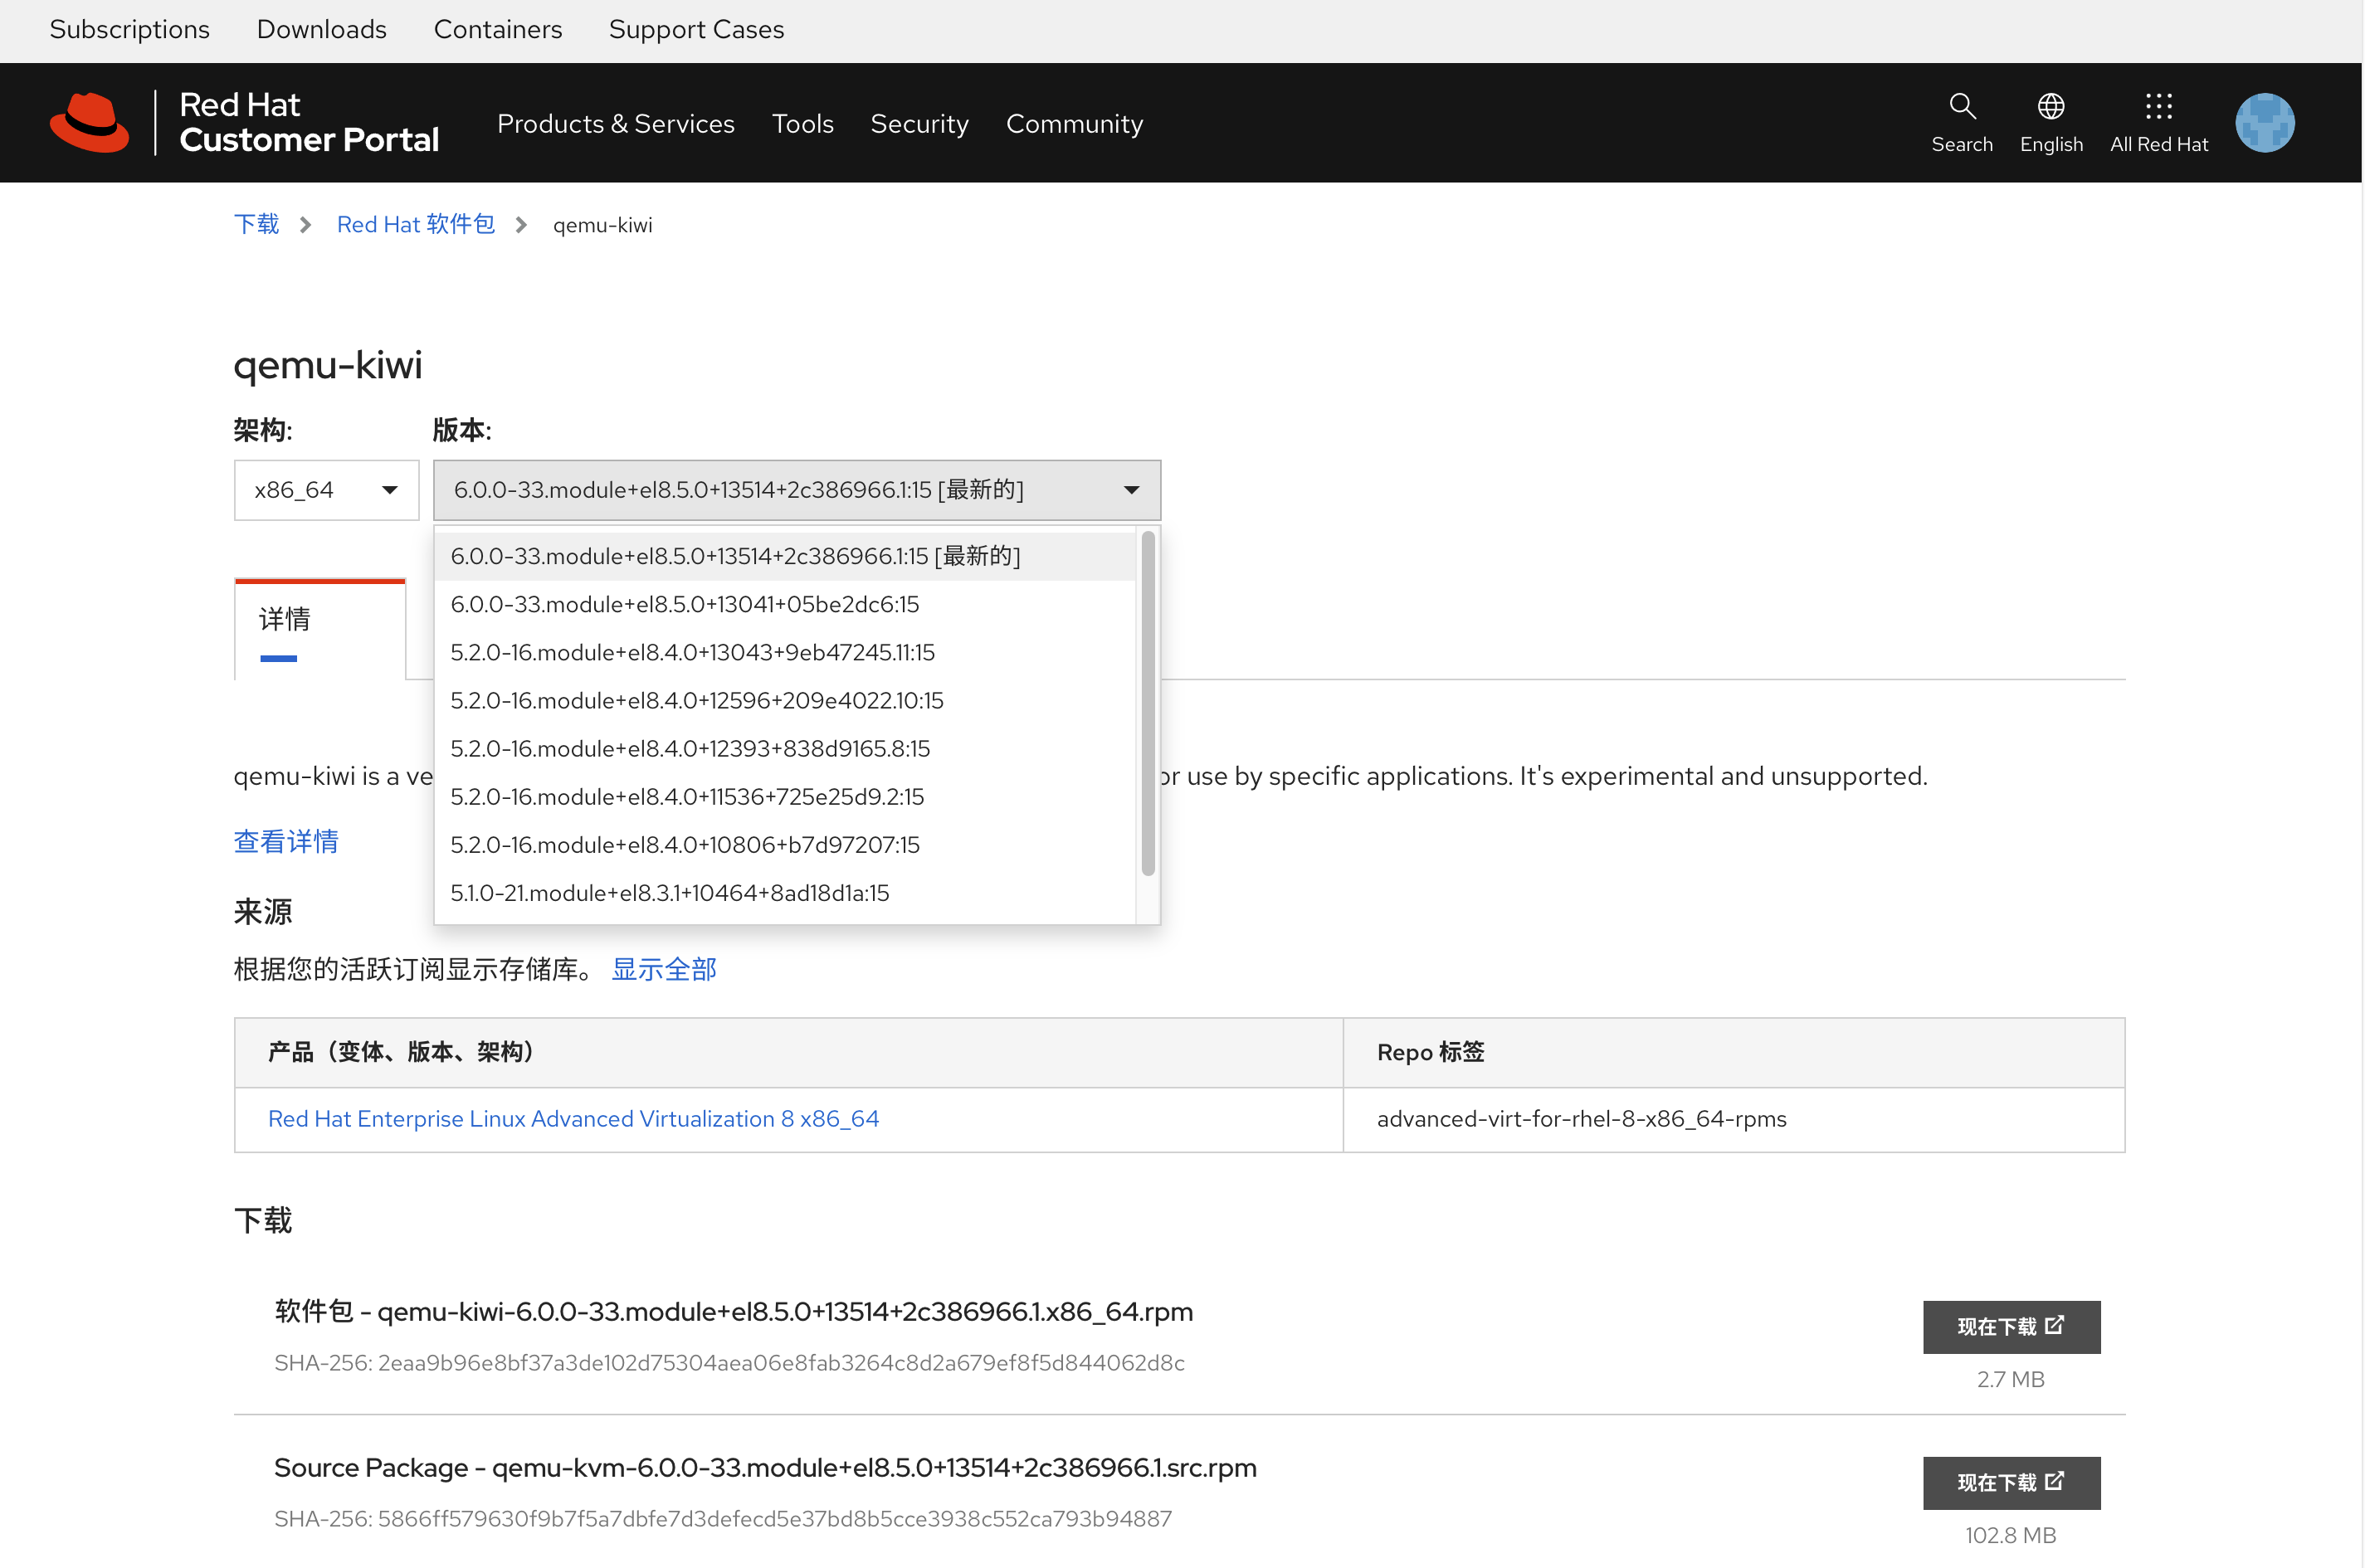Open Red Hat Enterprise Linux Advanced Virtualization link
This screenshot has width=2365, height=1568.
coord(573,1119)
